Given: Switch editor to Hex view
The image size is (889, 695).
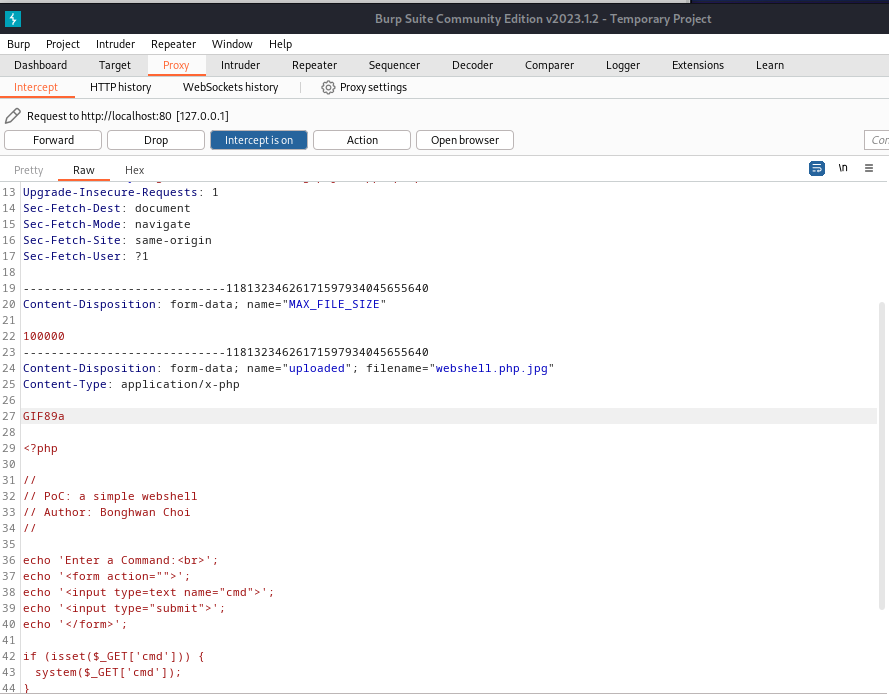Looking at the screenshot, I should [x=134, y=170].
